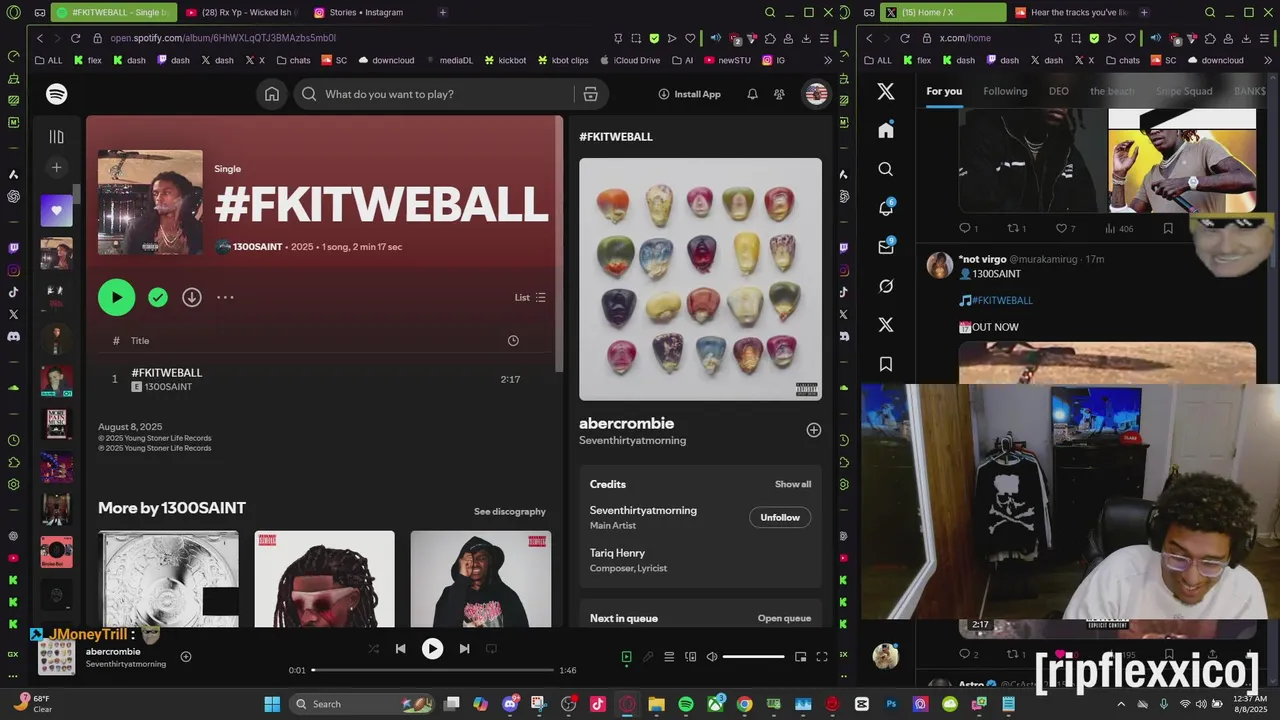Open the List view options dropdown
The width and height of the screenshot is (1280, 720).
[x=530, y=297]
